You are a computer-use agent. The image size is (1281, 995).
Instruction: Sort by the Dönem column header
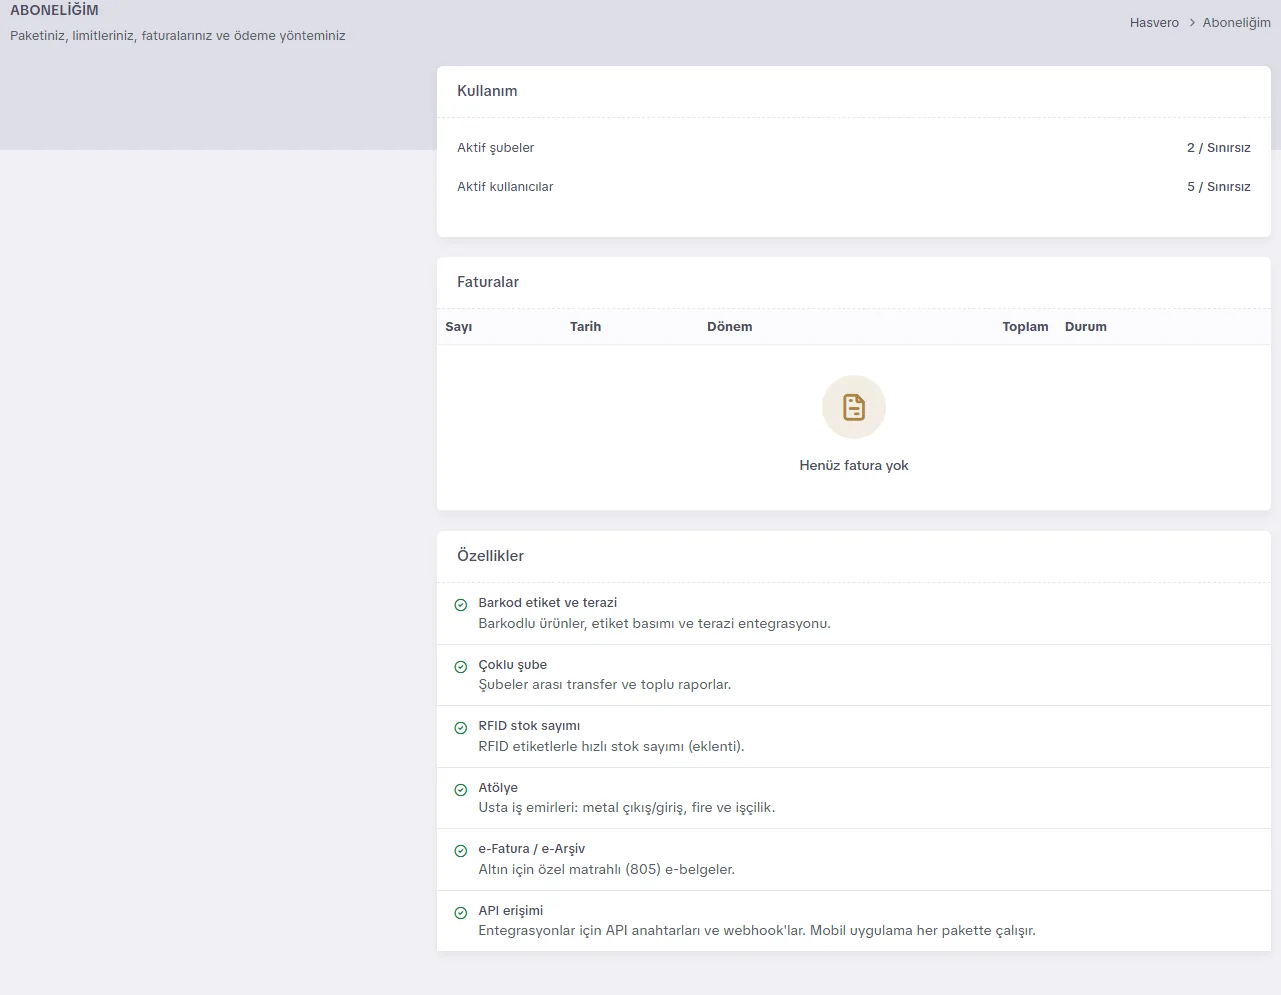(730, 327)
